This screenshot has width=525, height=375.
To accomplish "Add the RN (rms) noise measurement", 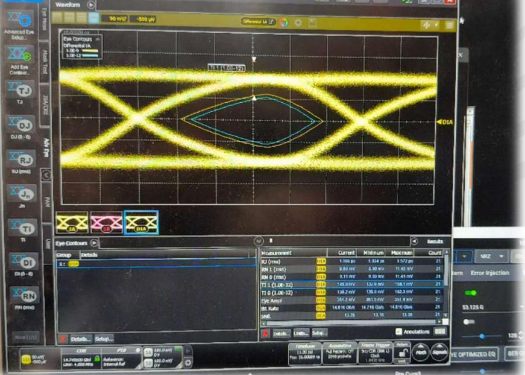I will 24,295.
